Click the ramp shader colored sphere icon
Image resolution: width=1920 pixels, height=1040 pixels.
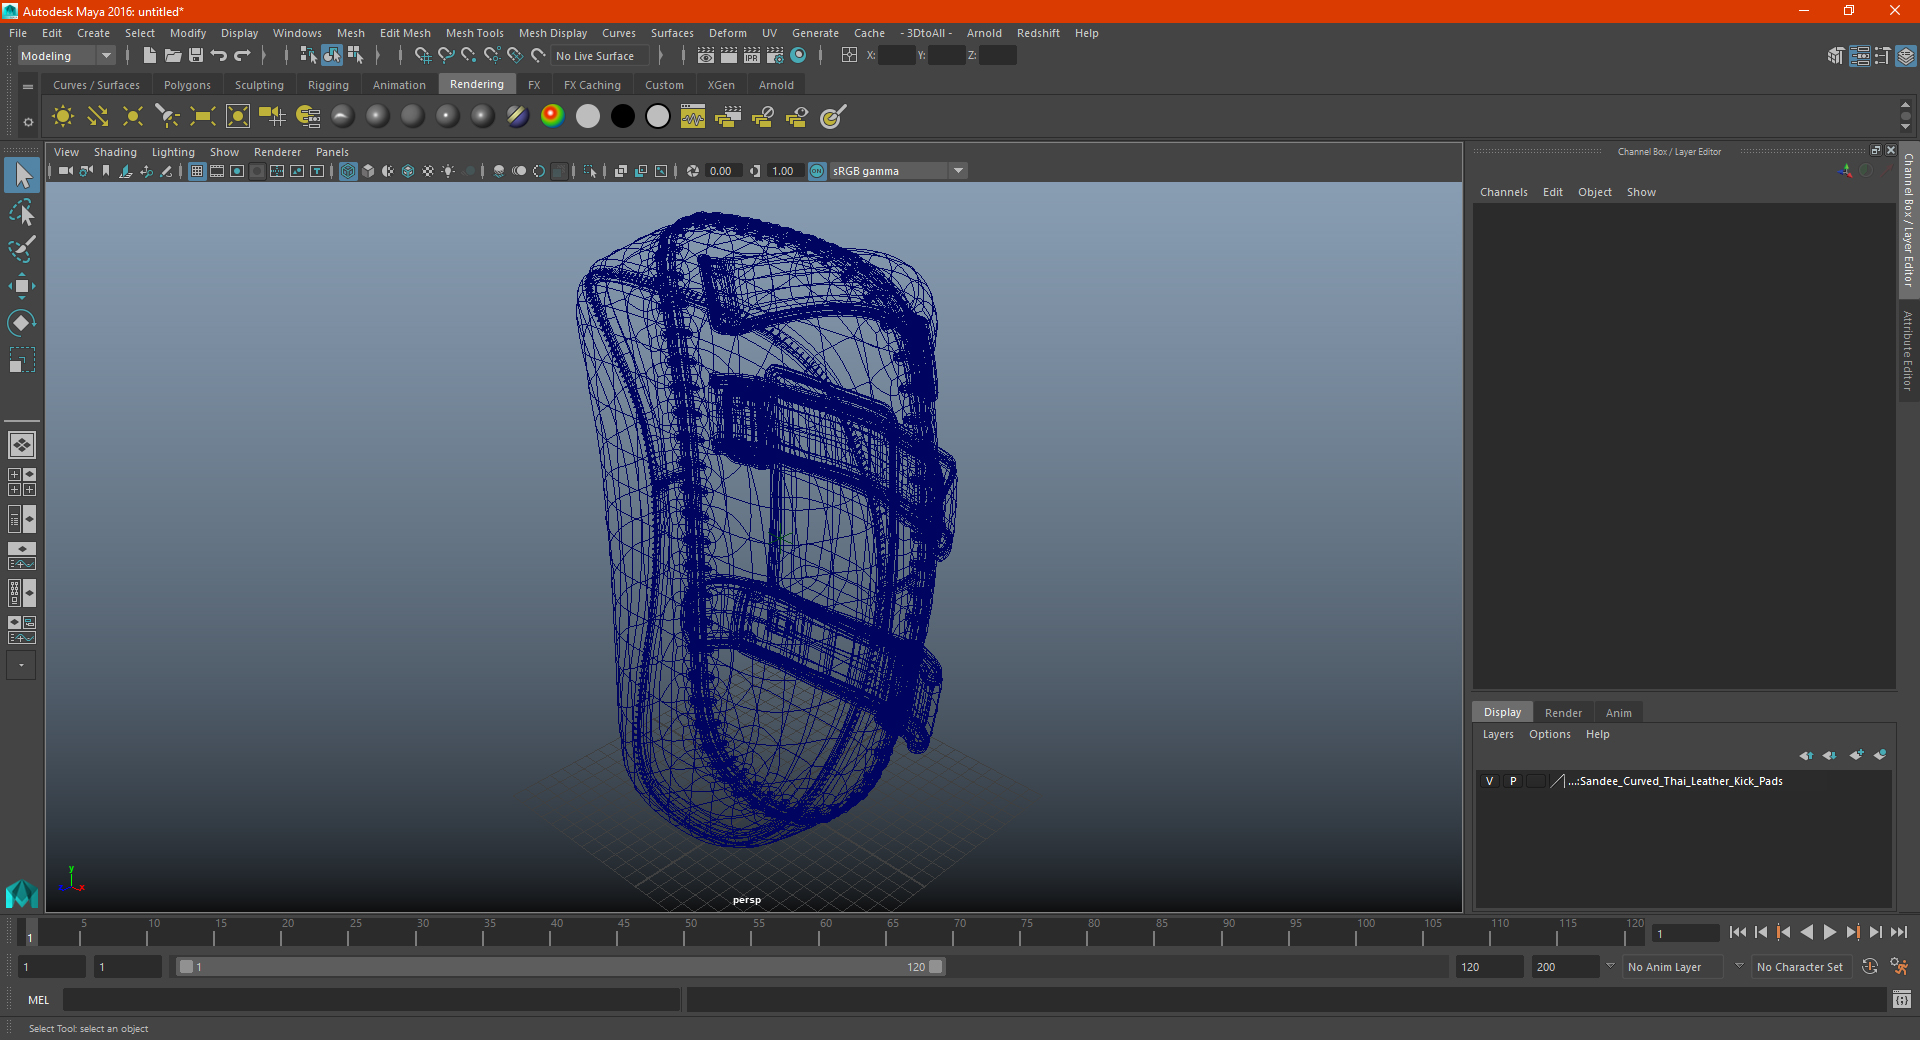coord(552,117)
